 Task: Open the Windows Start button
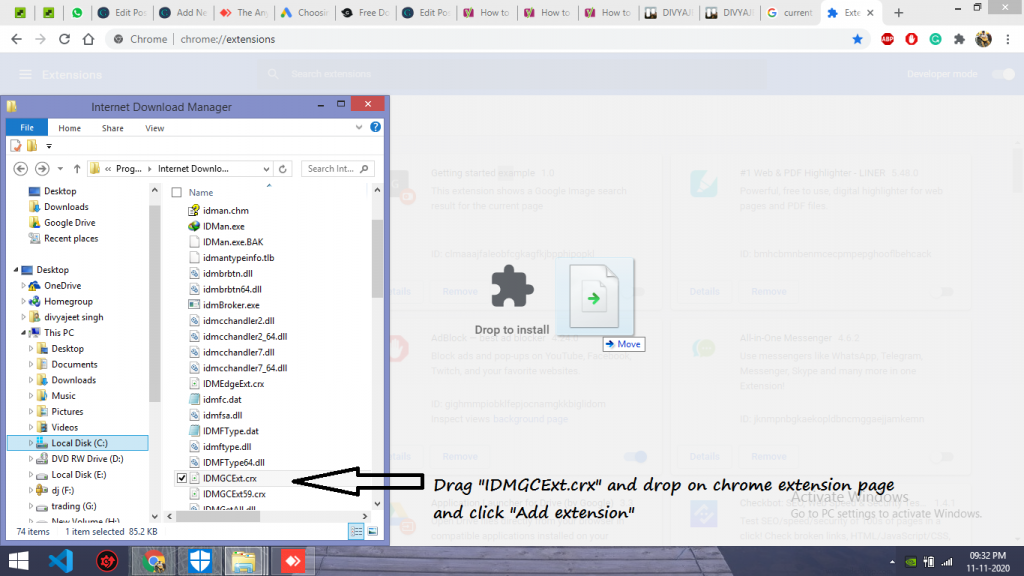pyautogui.click(x=18, y=561)
